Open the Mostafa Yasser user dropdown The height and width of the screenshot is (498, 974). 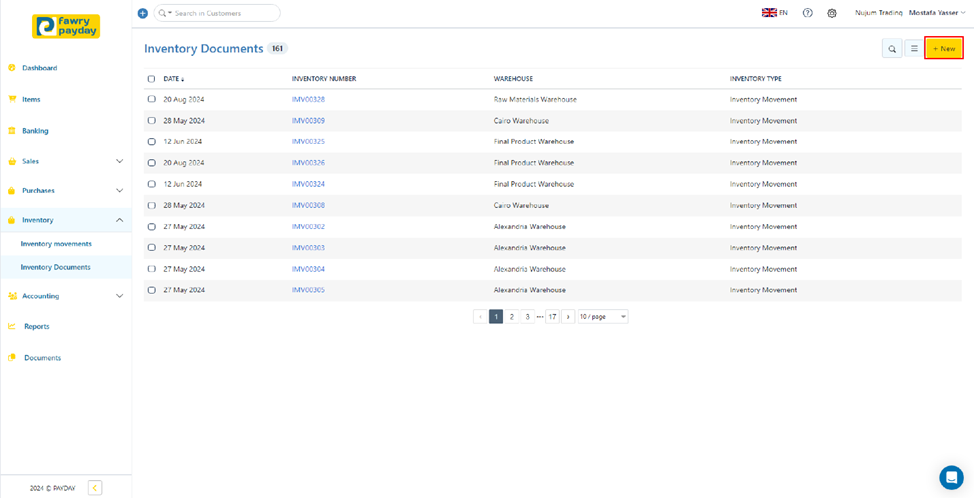tap(936, 13)
